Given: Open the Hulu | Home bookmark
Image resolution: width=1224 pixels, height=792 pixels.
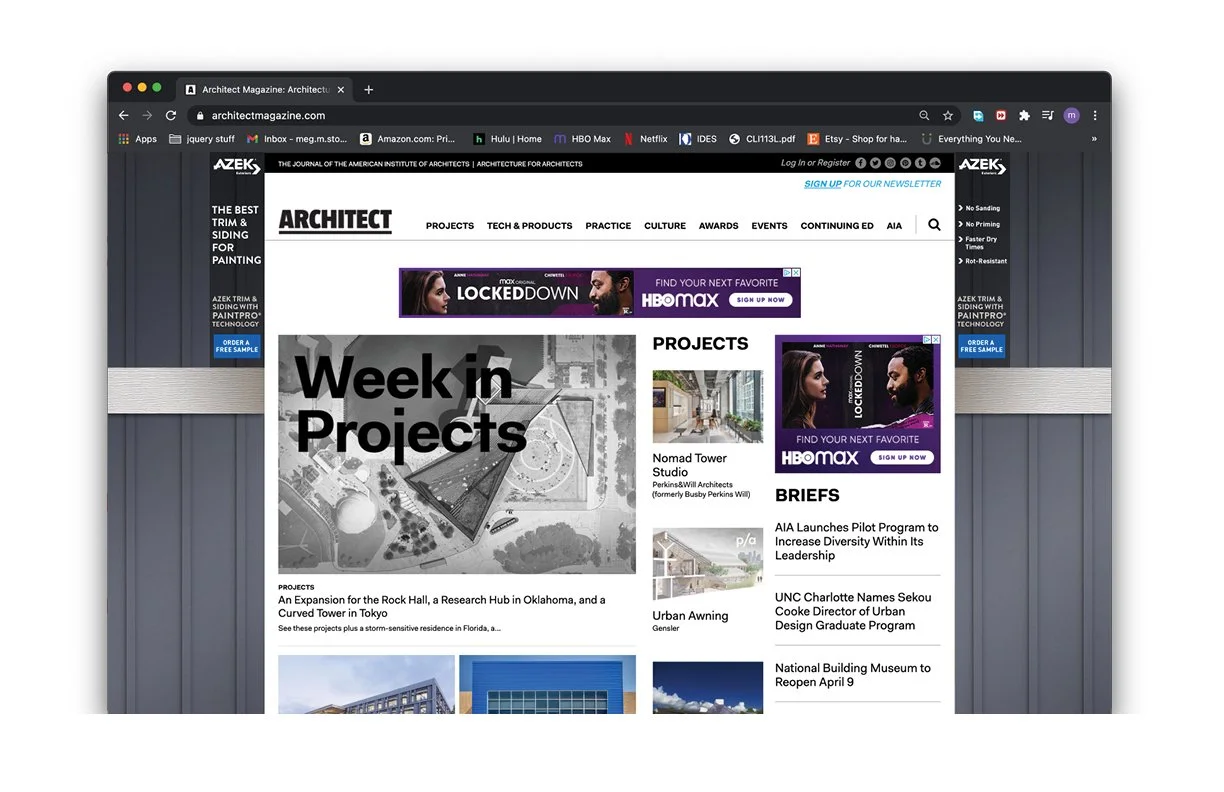Looking at the screenshot, I should [508, 139].
